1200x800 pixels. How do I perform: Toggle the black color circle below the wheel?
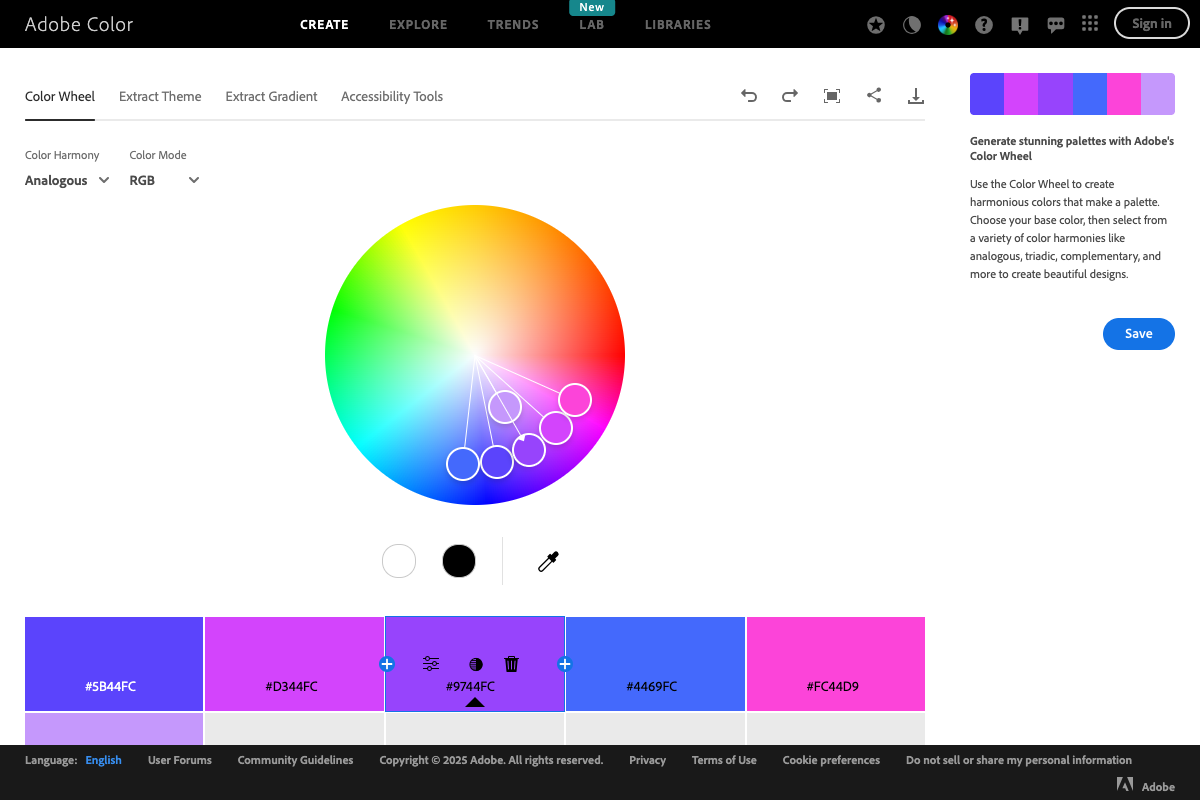coord(459,561)
